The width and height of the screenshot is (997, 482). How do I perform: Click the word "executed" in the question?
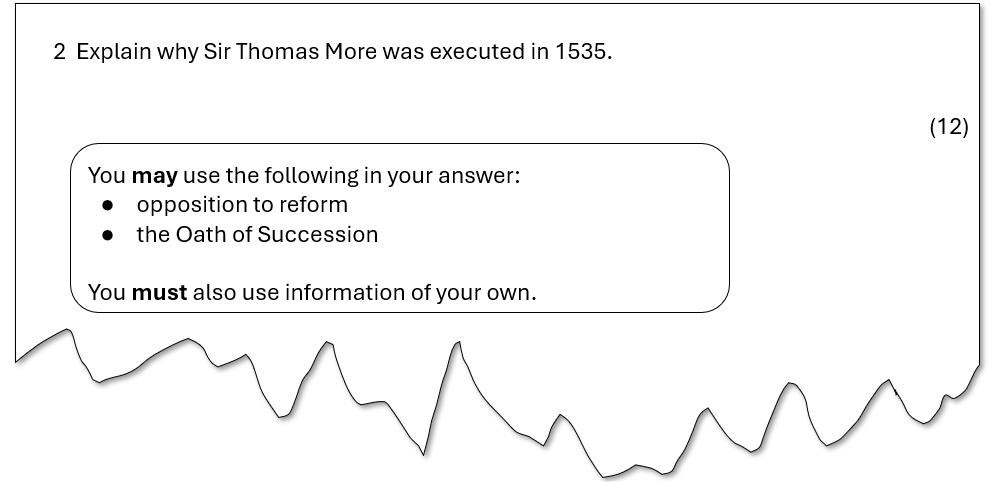coord(478,52)
